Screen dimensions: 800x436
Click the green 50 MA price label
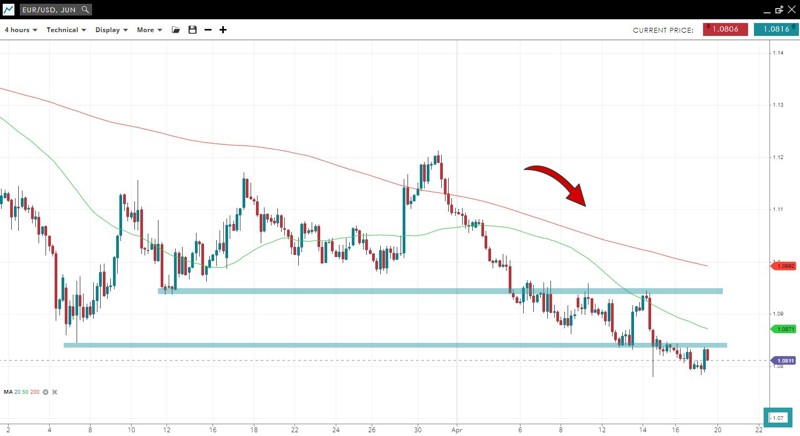(x=784, y=328)
